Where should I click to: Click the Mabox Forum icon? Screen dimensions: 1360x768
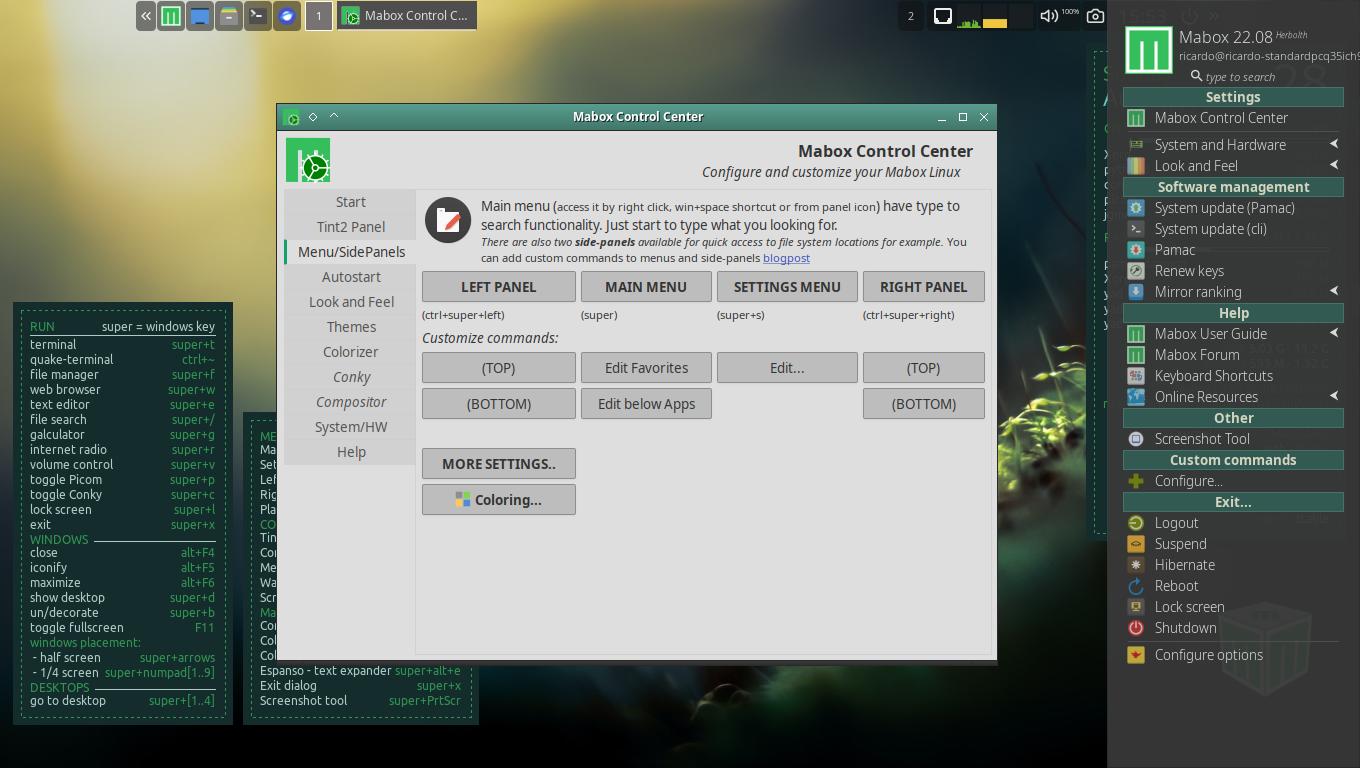(x=1136, y=355)
